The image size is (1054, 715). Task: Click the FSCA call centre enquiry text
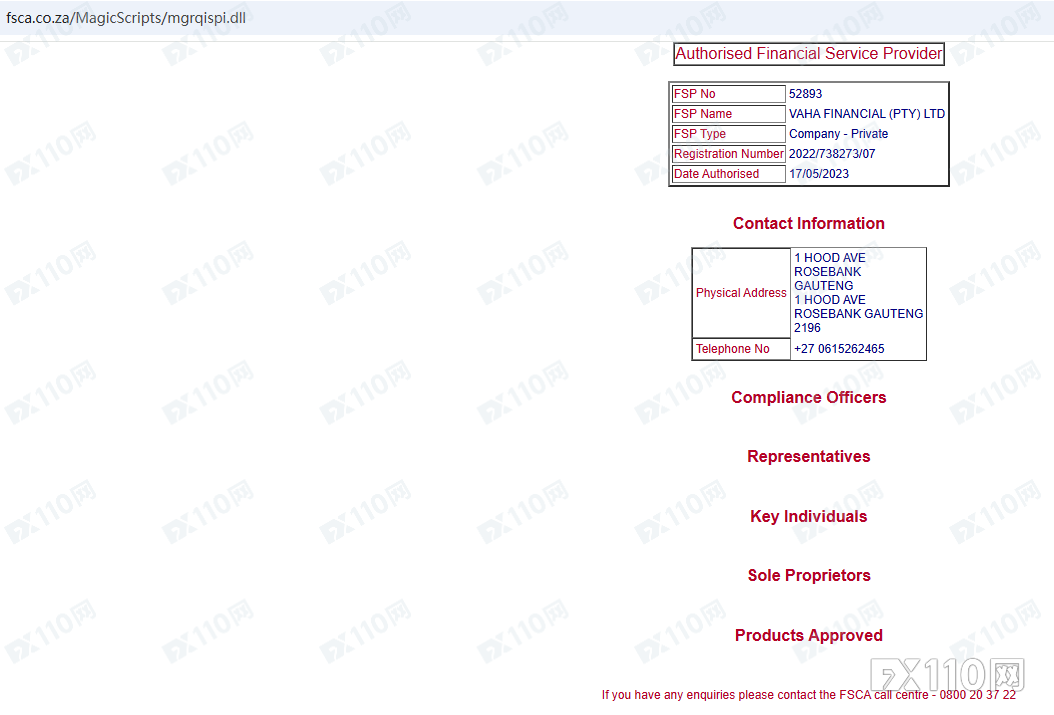[x=808, y=695]
